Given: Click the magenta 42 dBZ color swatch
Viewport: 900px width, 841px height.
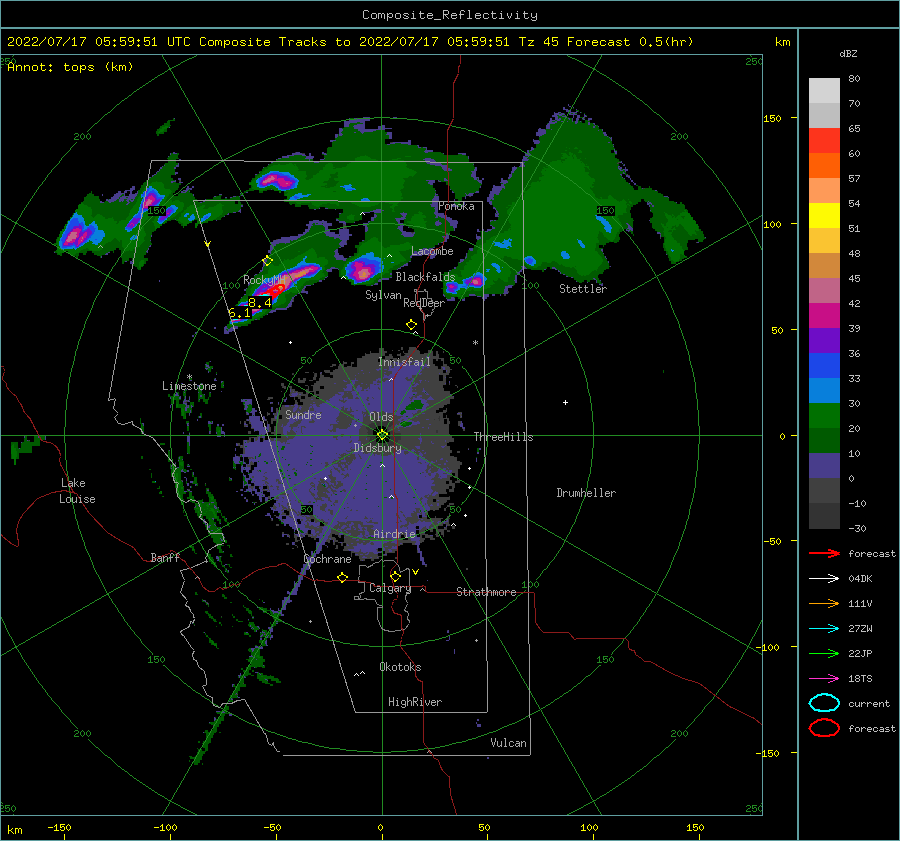Looking at the screenshot, I should [824, 316].
